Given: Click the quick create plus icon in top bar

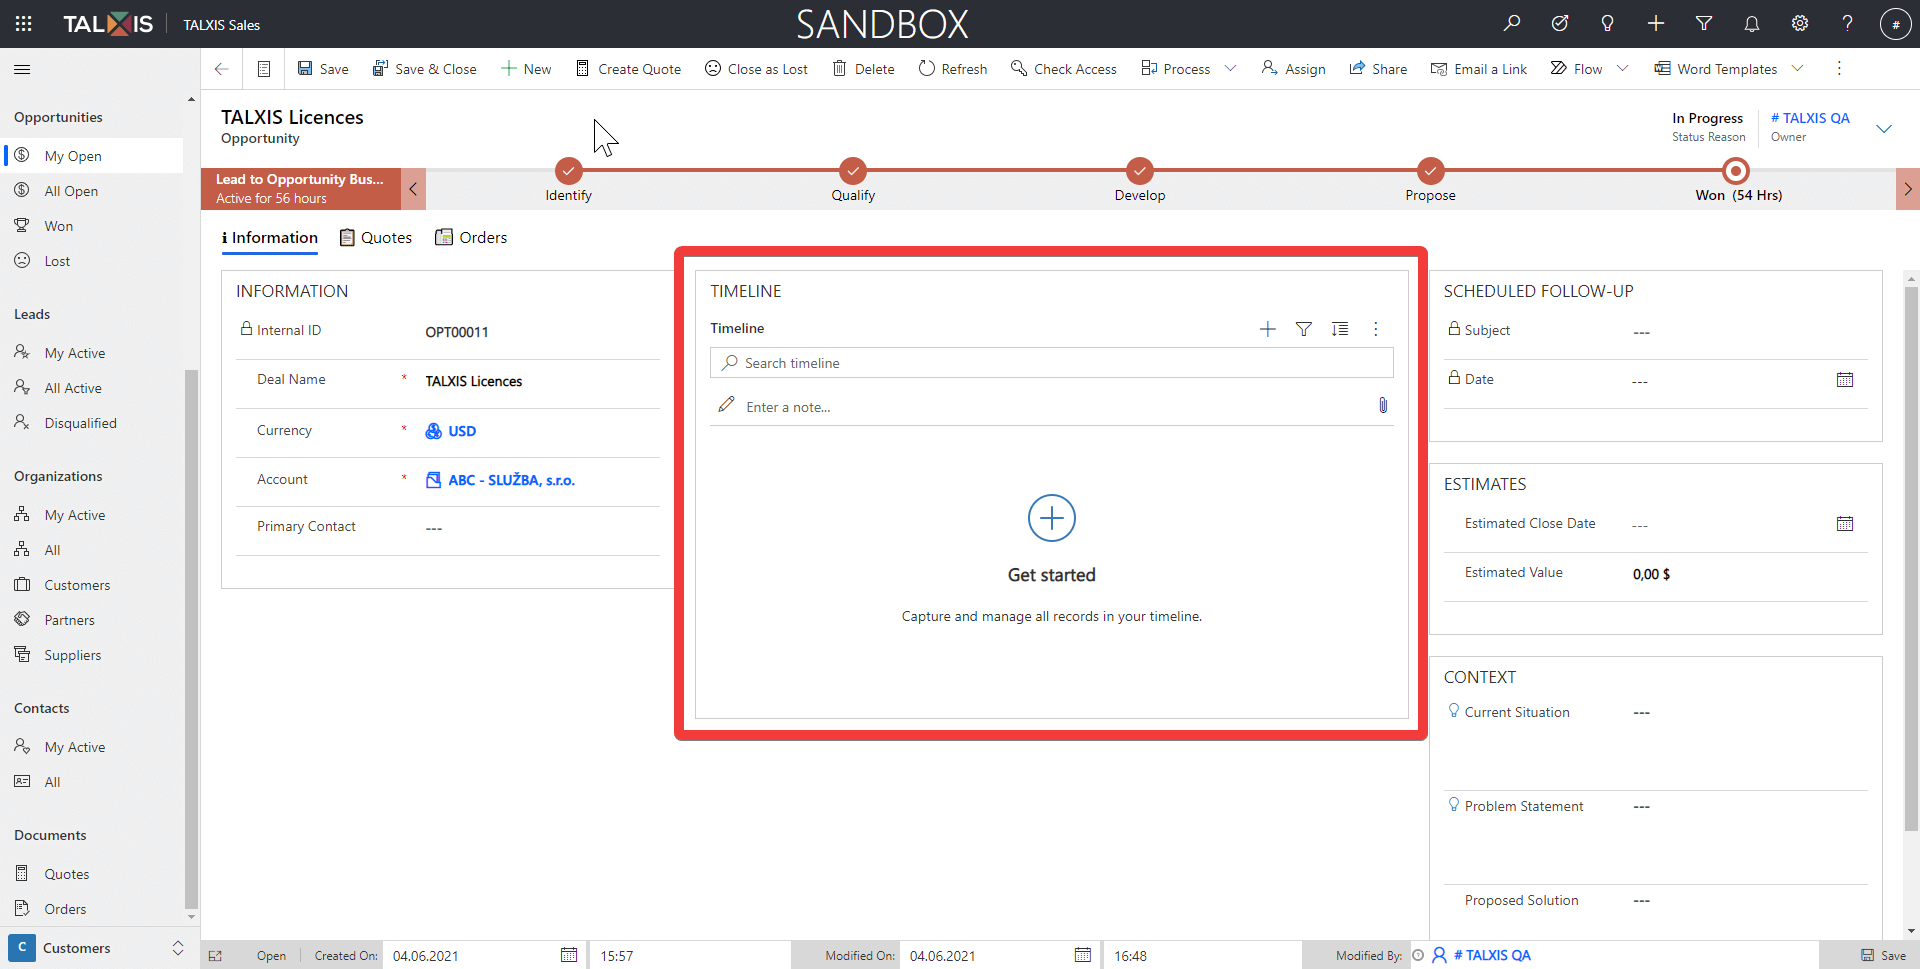Looking at the screenshot, I should point(1656,23).
